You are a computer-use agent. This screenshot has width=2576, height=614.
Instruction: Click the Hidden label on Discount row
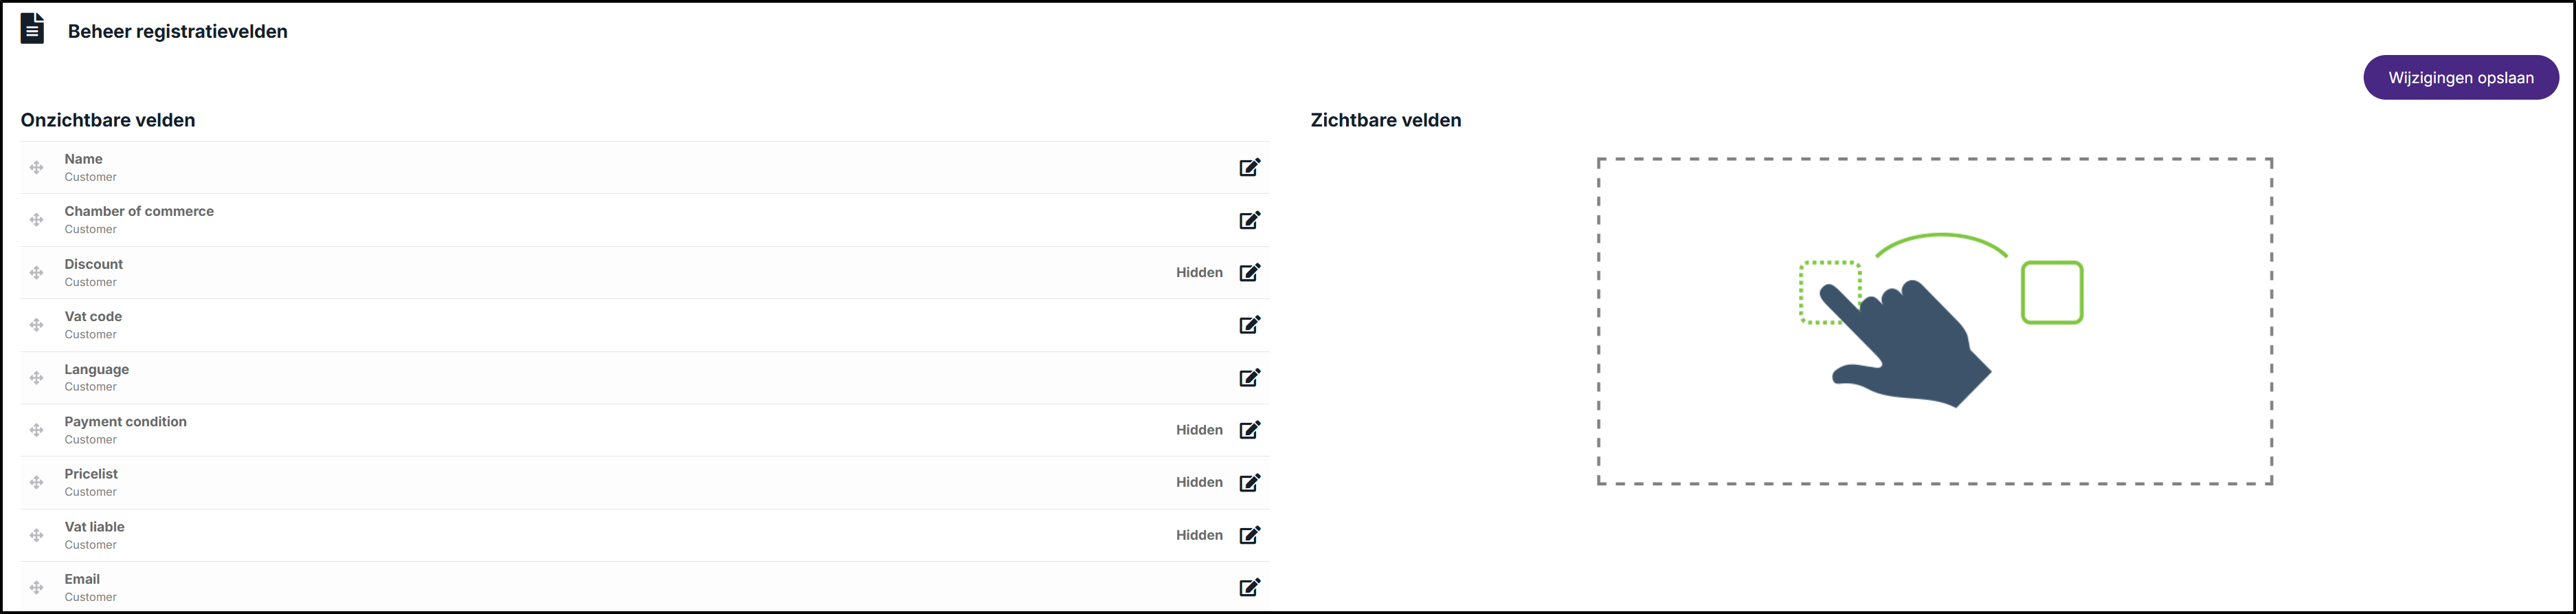click(1199, 272)
